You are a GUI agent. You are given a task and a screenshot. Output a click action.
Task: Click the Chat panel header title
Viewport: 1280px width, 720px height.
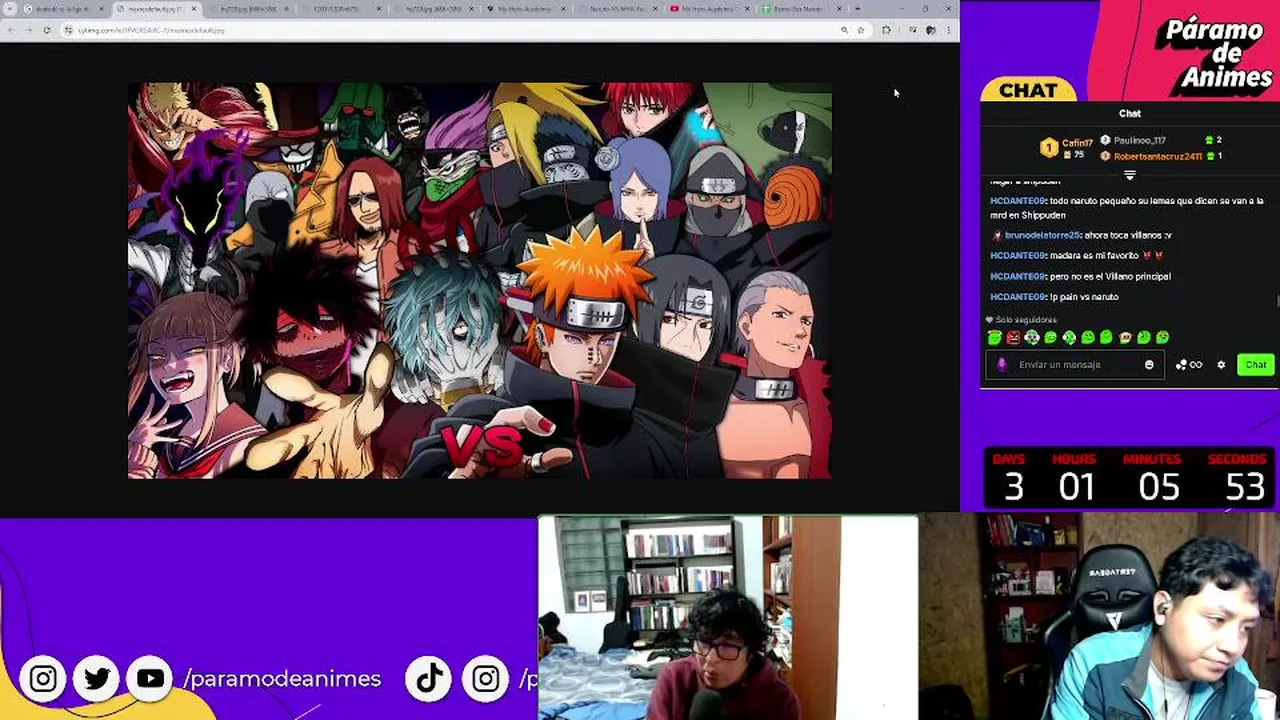point(1130,114)
